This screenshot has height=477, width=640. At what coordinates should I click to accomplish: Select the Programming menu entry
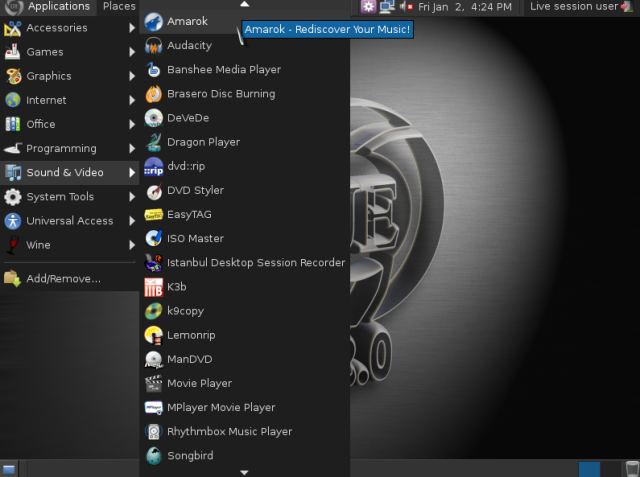coord(69,149)
